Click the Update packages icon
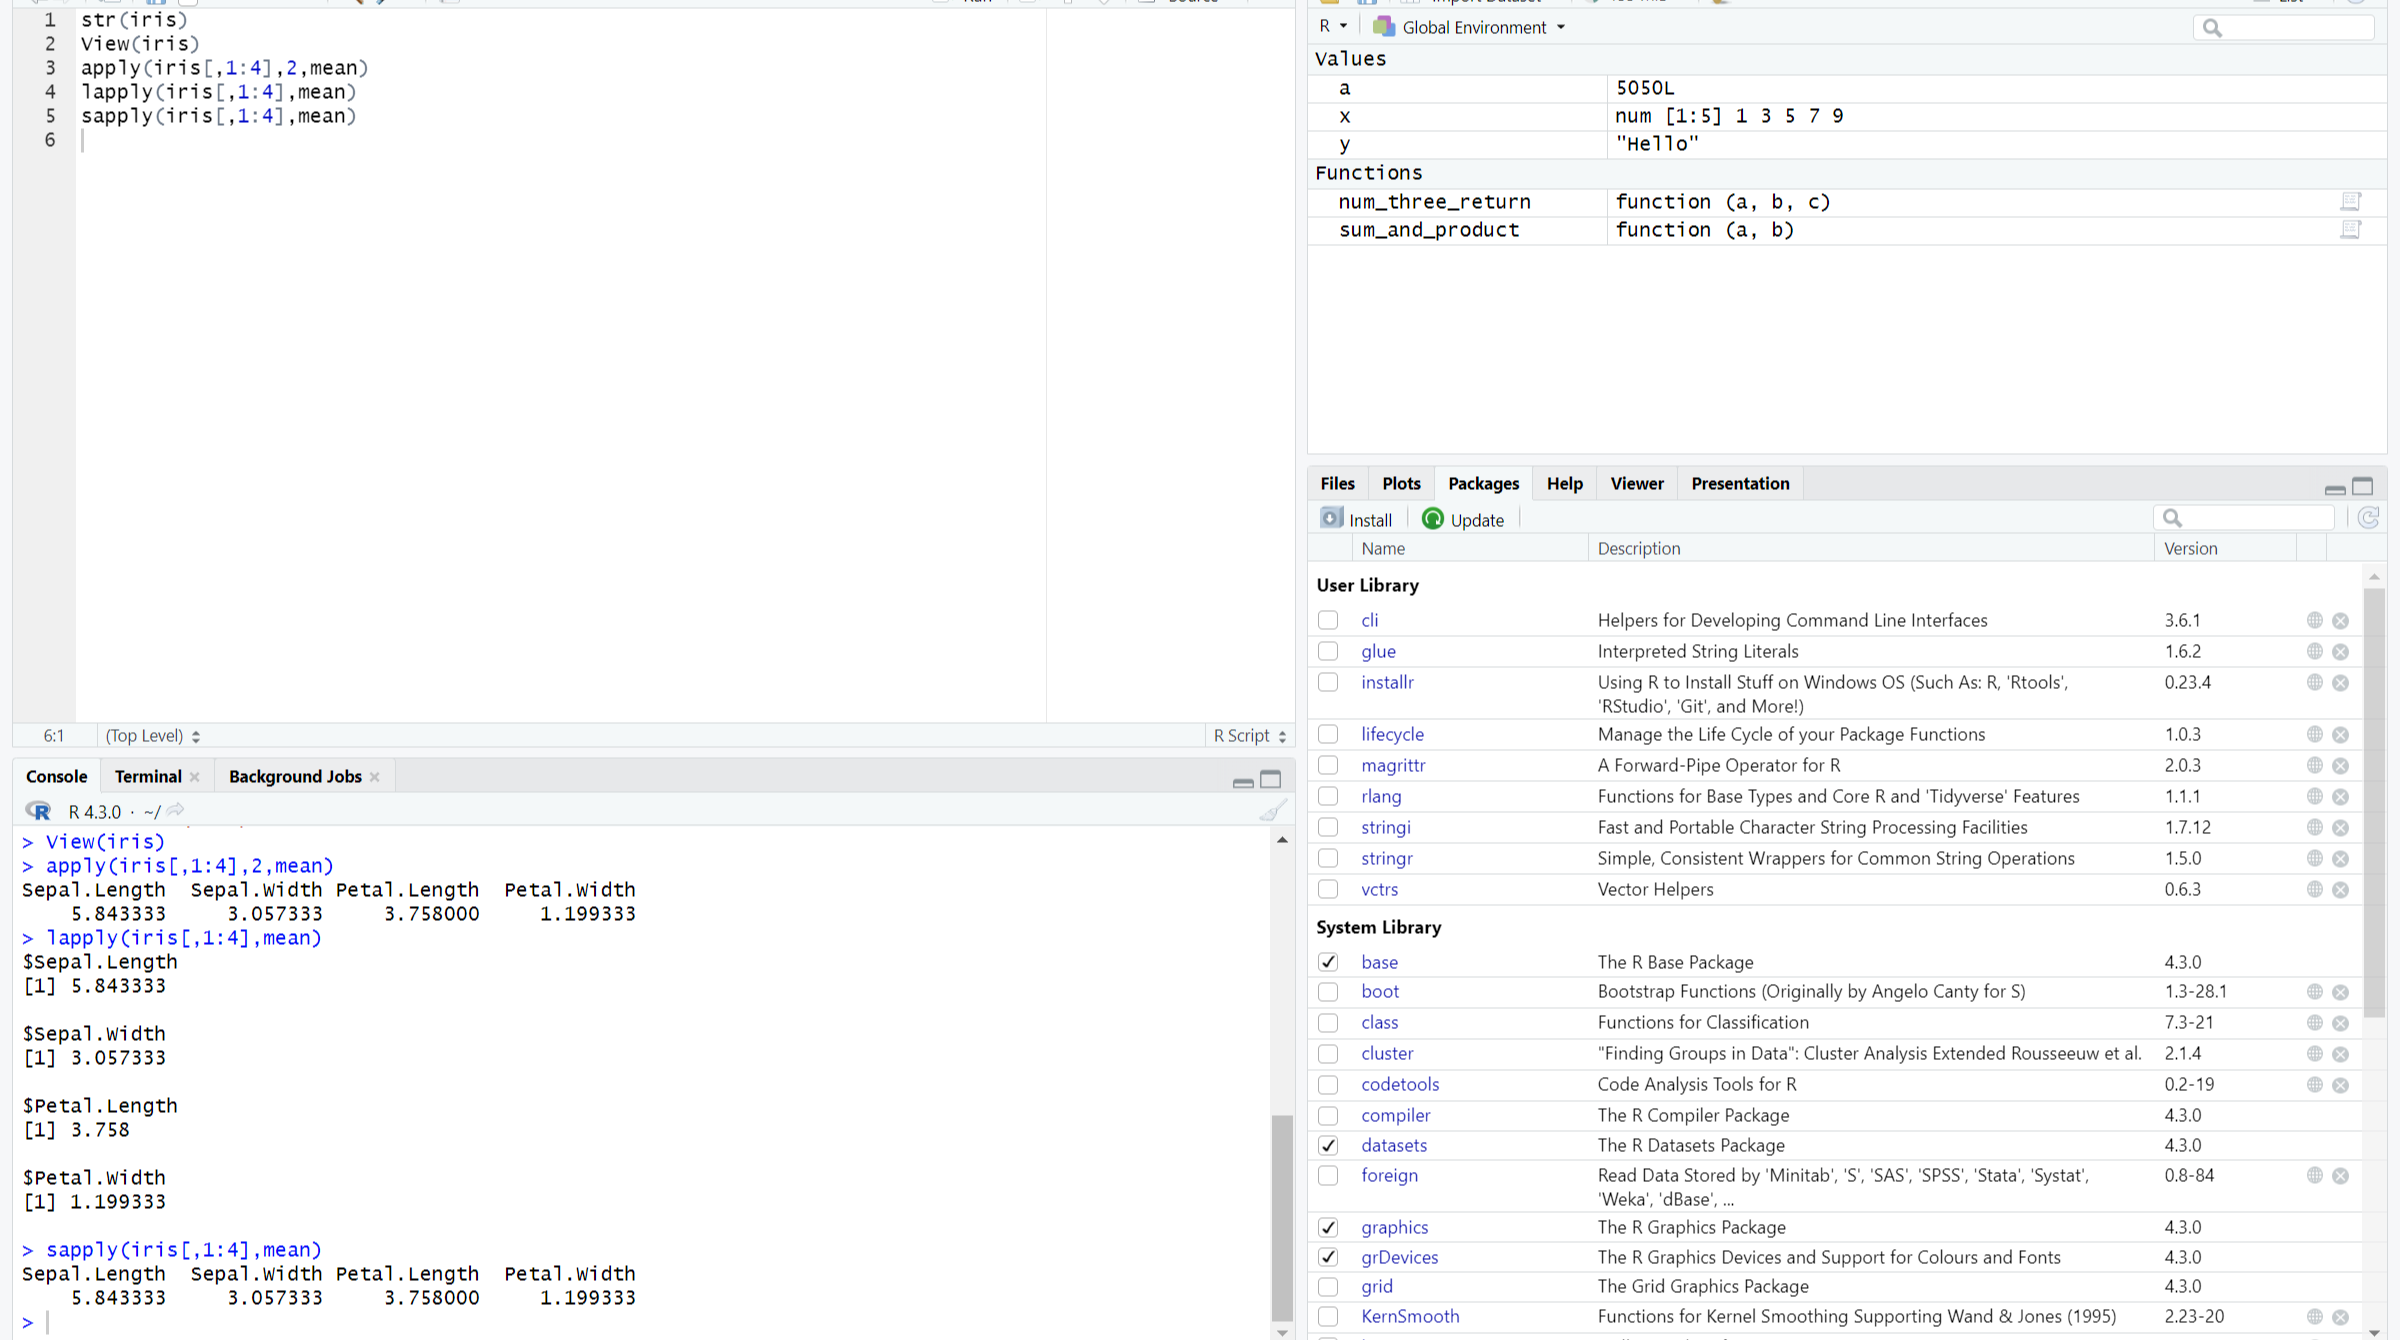This screenshot has height=1340, width=2400. tap(1433, 519)
